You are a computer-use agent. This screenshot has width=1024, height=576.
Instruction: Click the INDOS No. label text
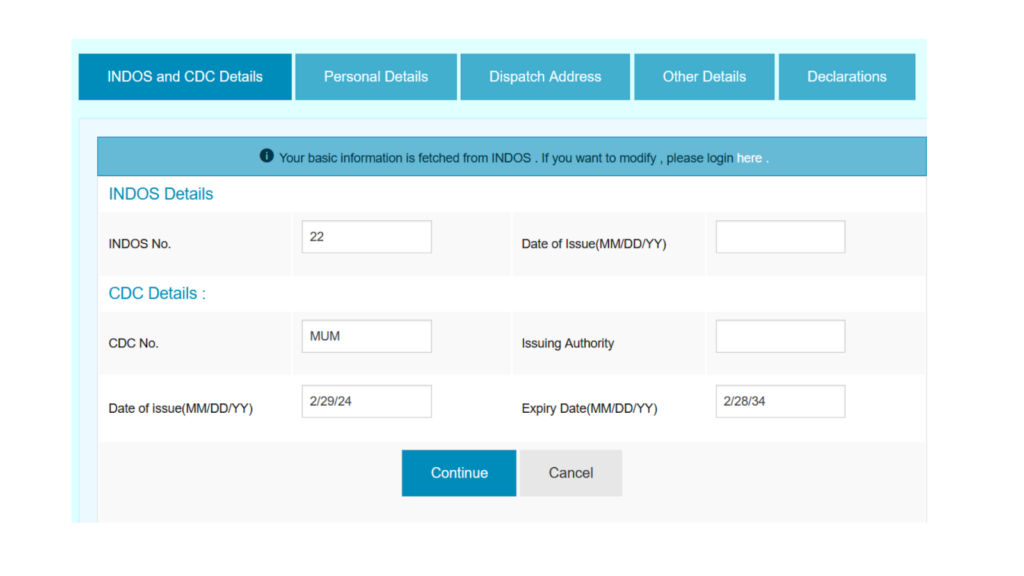tap(140, 244)
